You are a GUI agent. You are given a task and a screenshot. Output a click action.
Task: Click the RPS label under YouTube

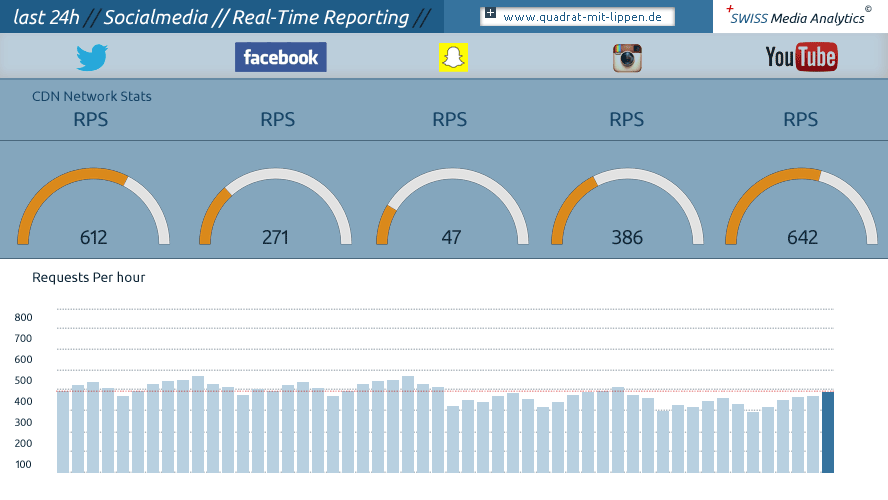click(801, 119)
